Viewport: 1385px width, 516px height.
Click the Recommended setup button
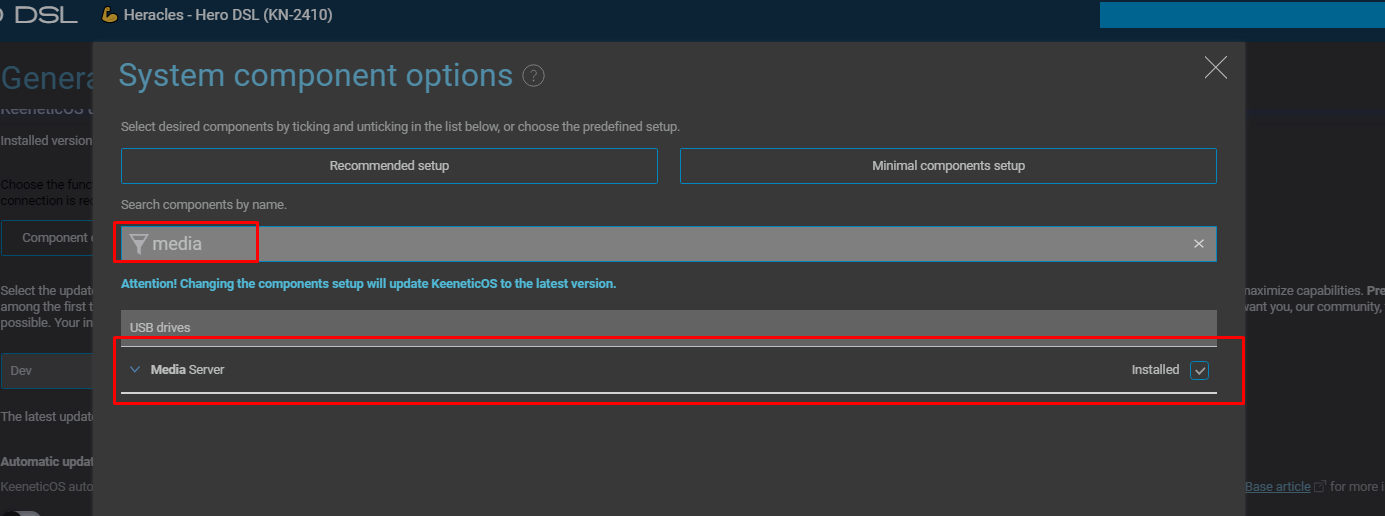pyautogui.click(x=389, y=166)
